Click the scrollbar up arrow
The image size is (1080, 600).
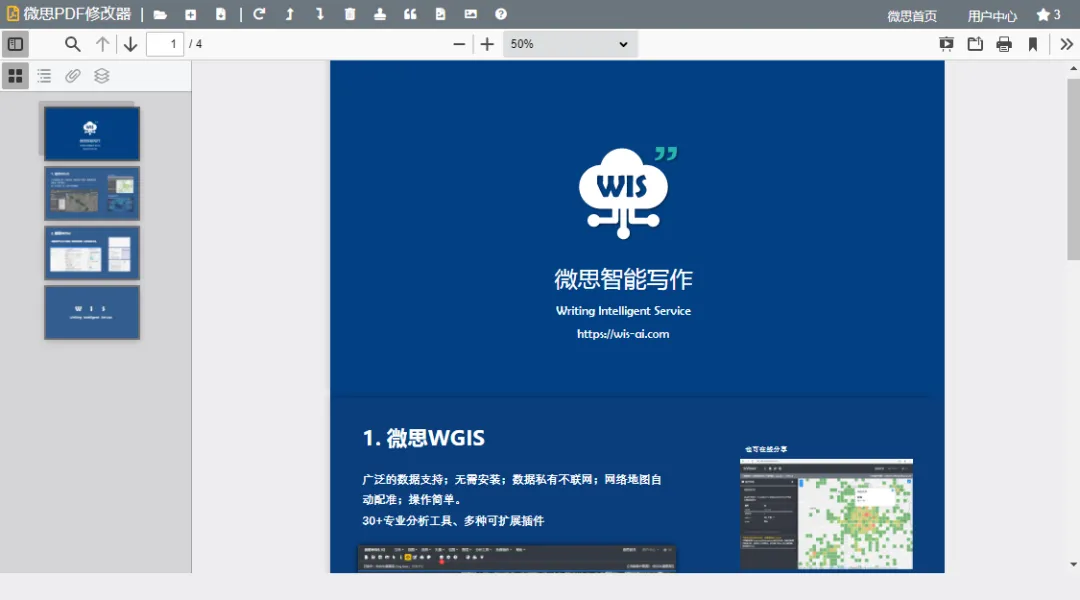pos(1073,68)
